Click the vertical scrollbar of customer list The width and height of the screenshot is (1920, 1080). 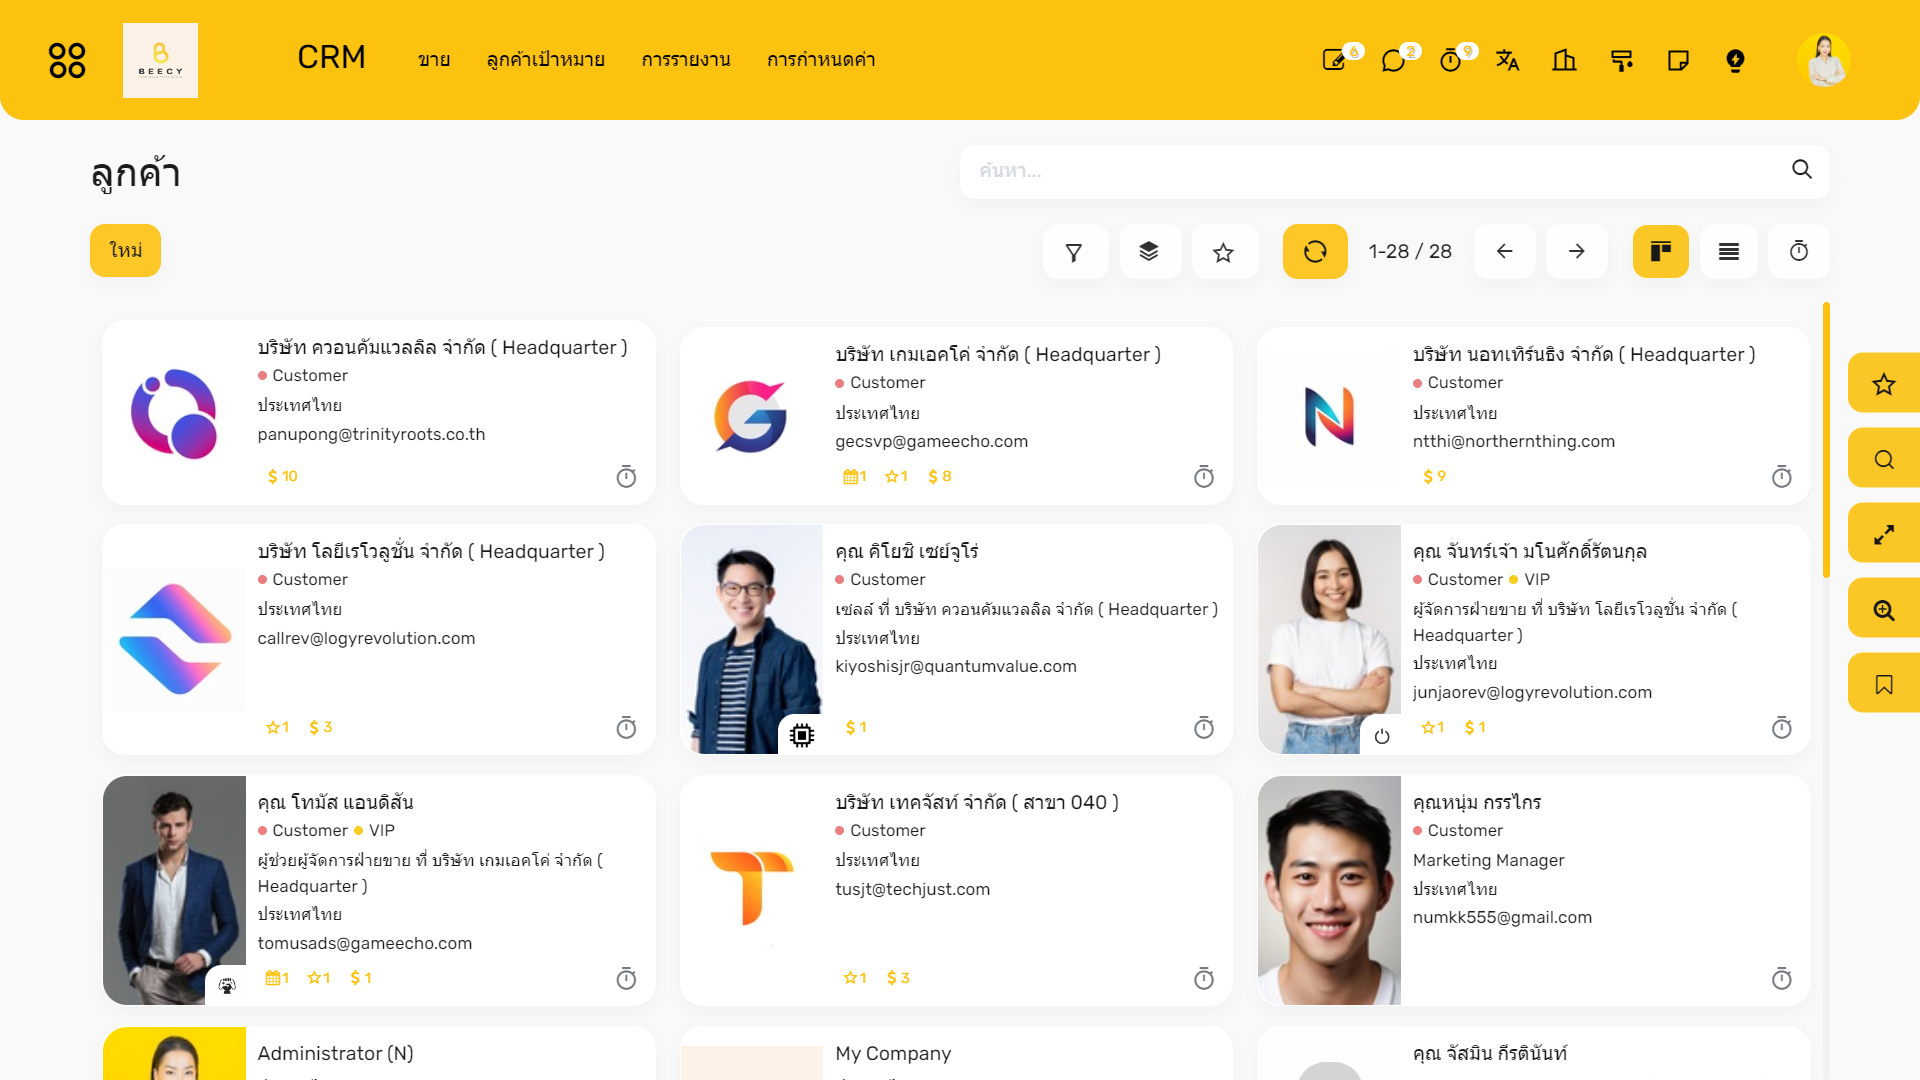pos(1826,440)
